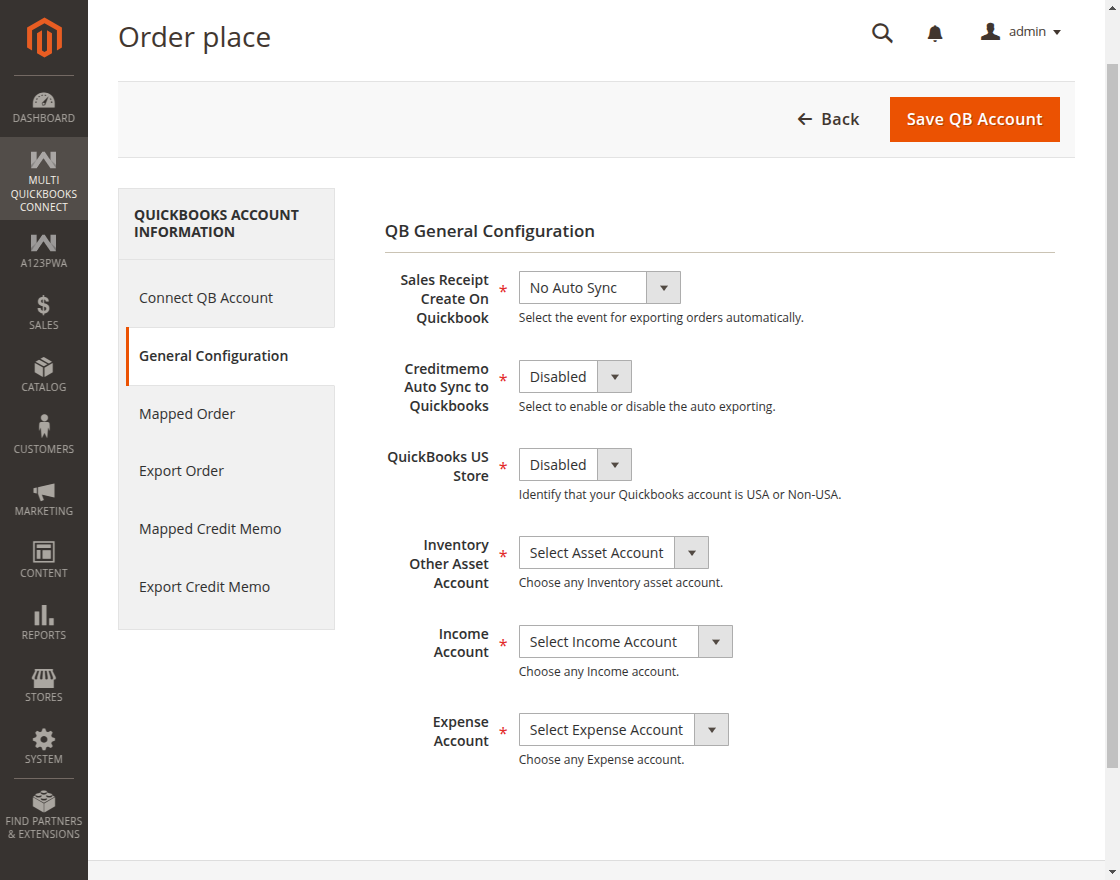Expand Sales Receipt Create On dropdown

599,288
